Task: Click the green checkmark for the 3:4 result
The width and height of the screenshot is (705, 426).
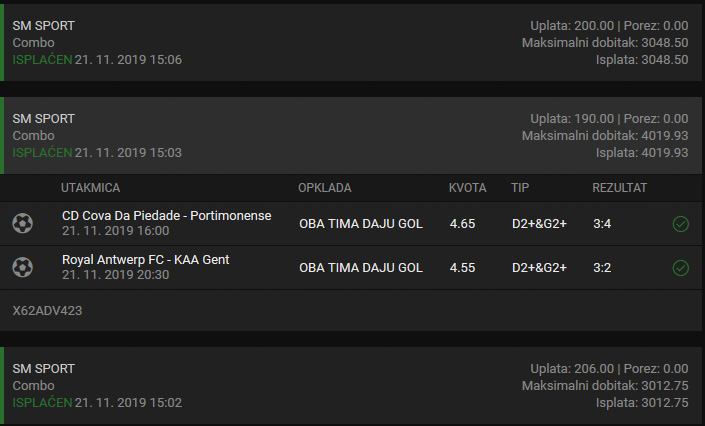Action: click(x=681, y=224)
